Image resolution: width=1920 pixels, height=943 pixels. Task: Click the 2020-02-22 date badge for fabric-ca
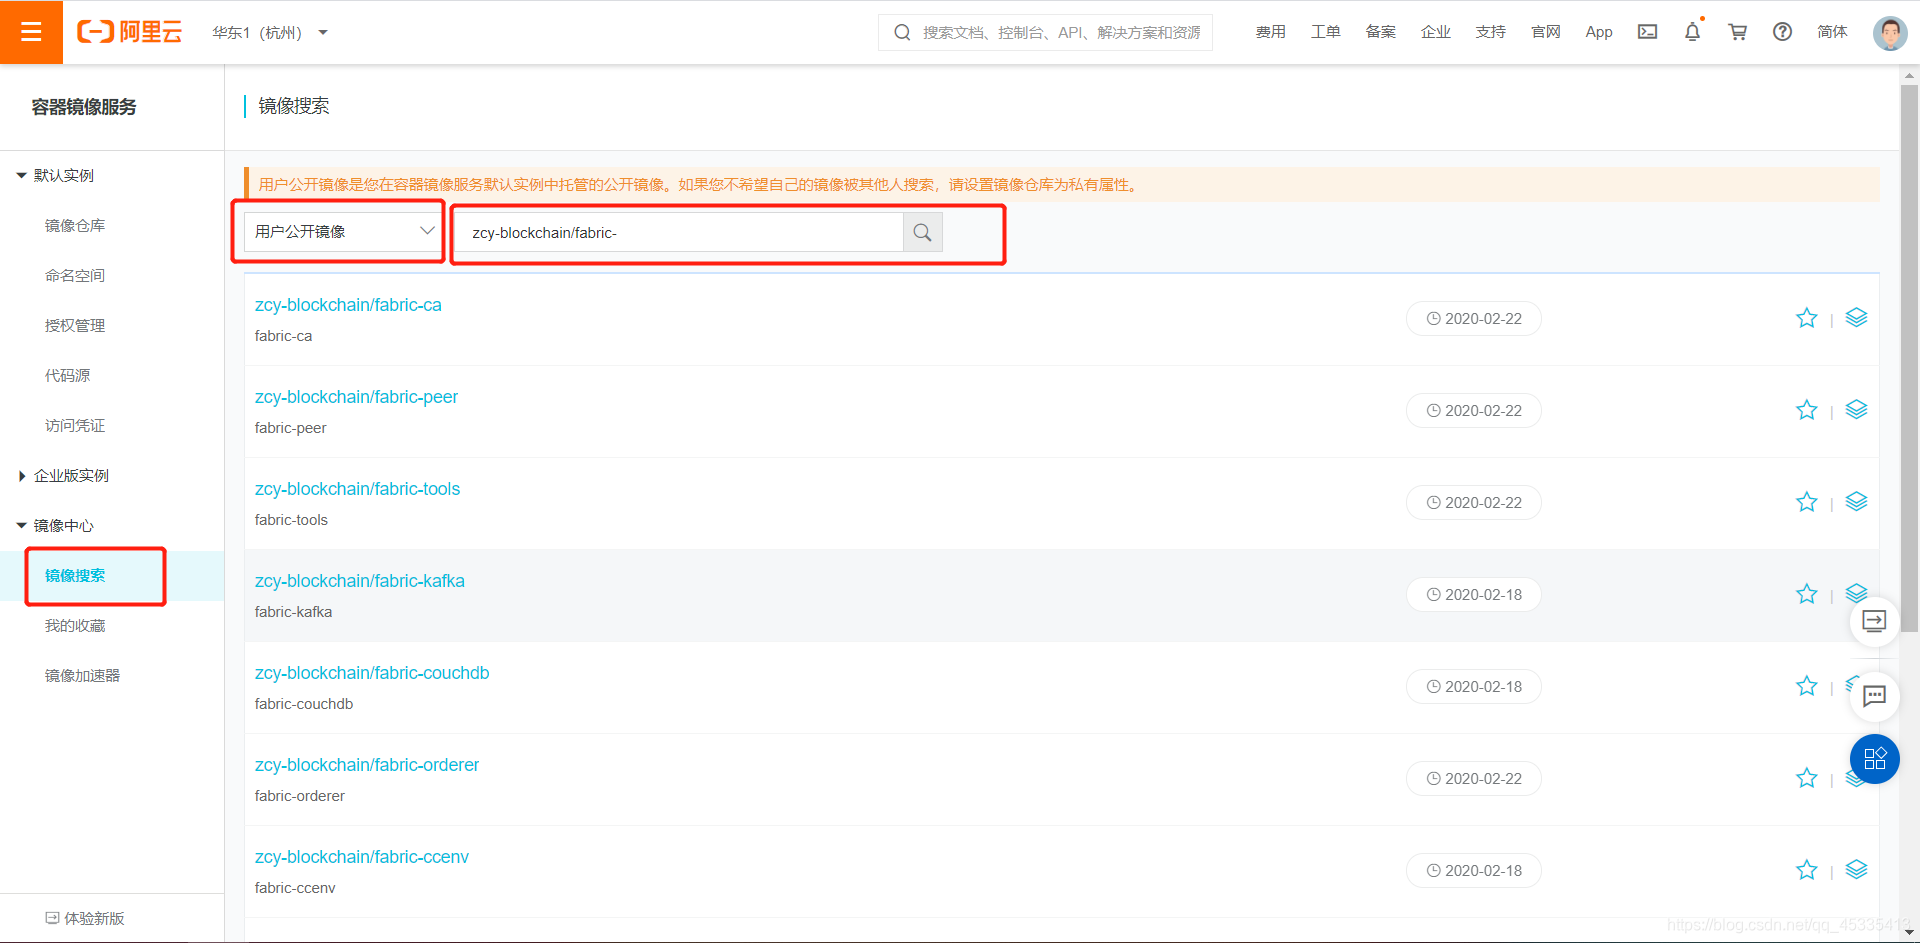tap(1474, 319)
